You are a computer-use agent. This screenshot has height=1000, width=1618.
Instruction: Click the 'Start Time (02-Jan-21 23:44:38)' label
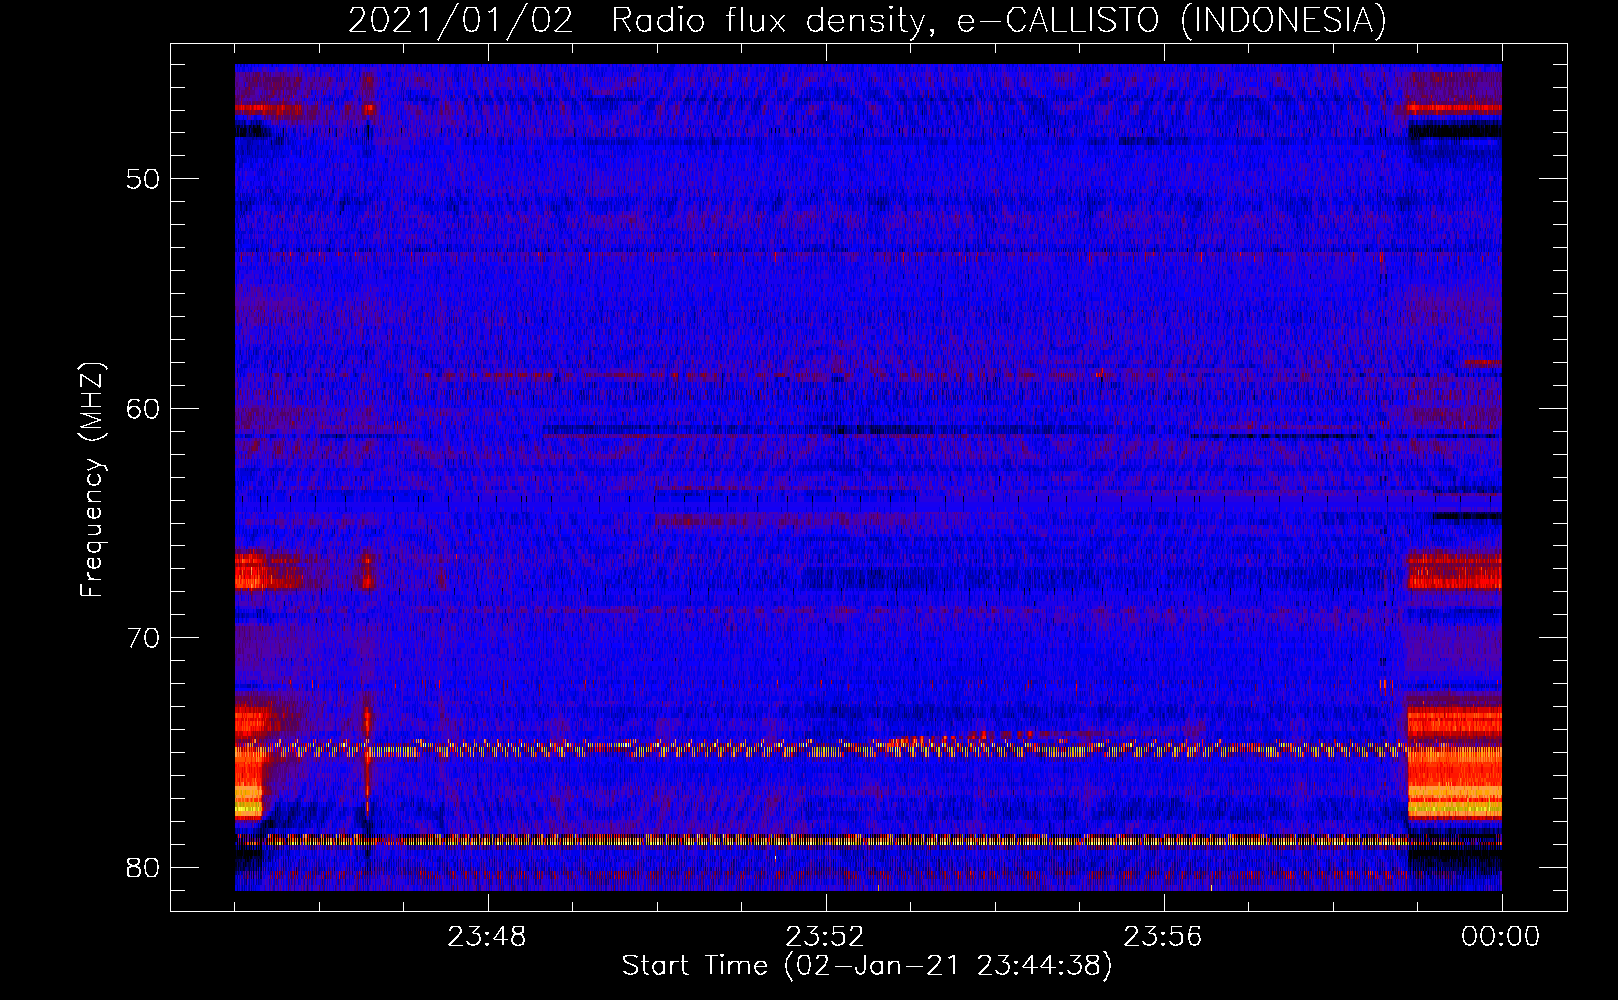(x=867, y=966)
